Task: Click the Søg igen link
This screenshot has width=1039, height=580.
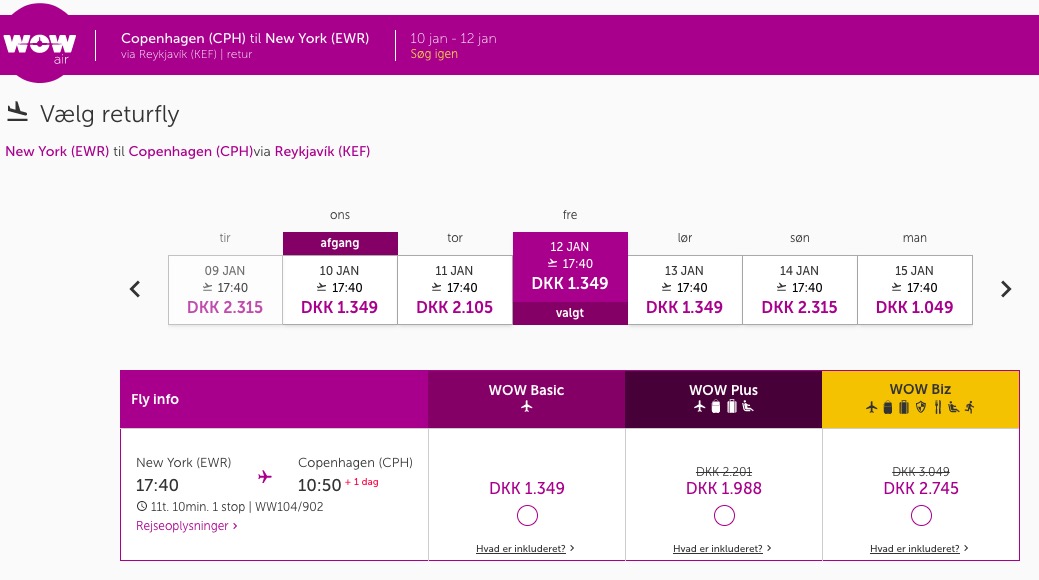Action: point(434,54)
